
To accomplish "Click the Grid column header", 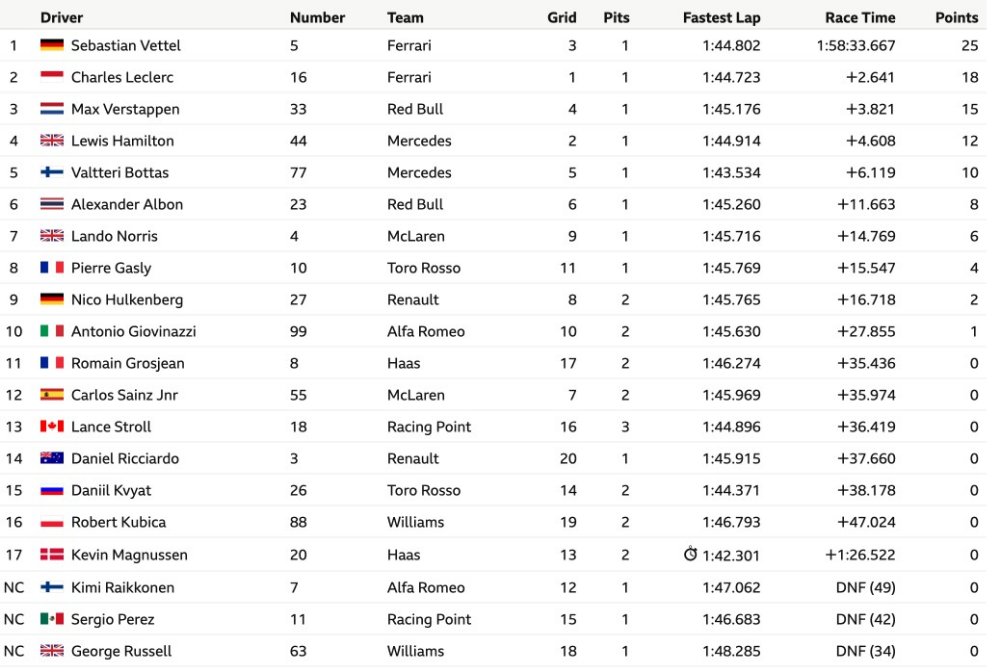I will (561, 17).
